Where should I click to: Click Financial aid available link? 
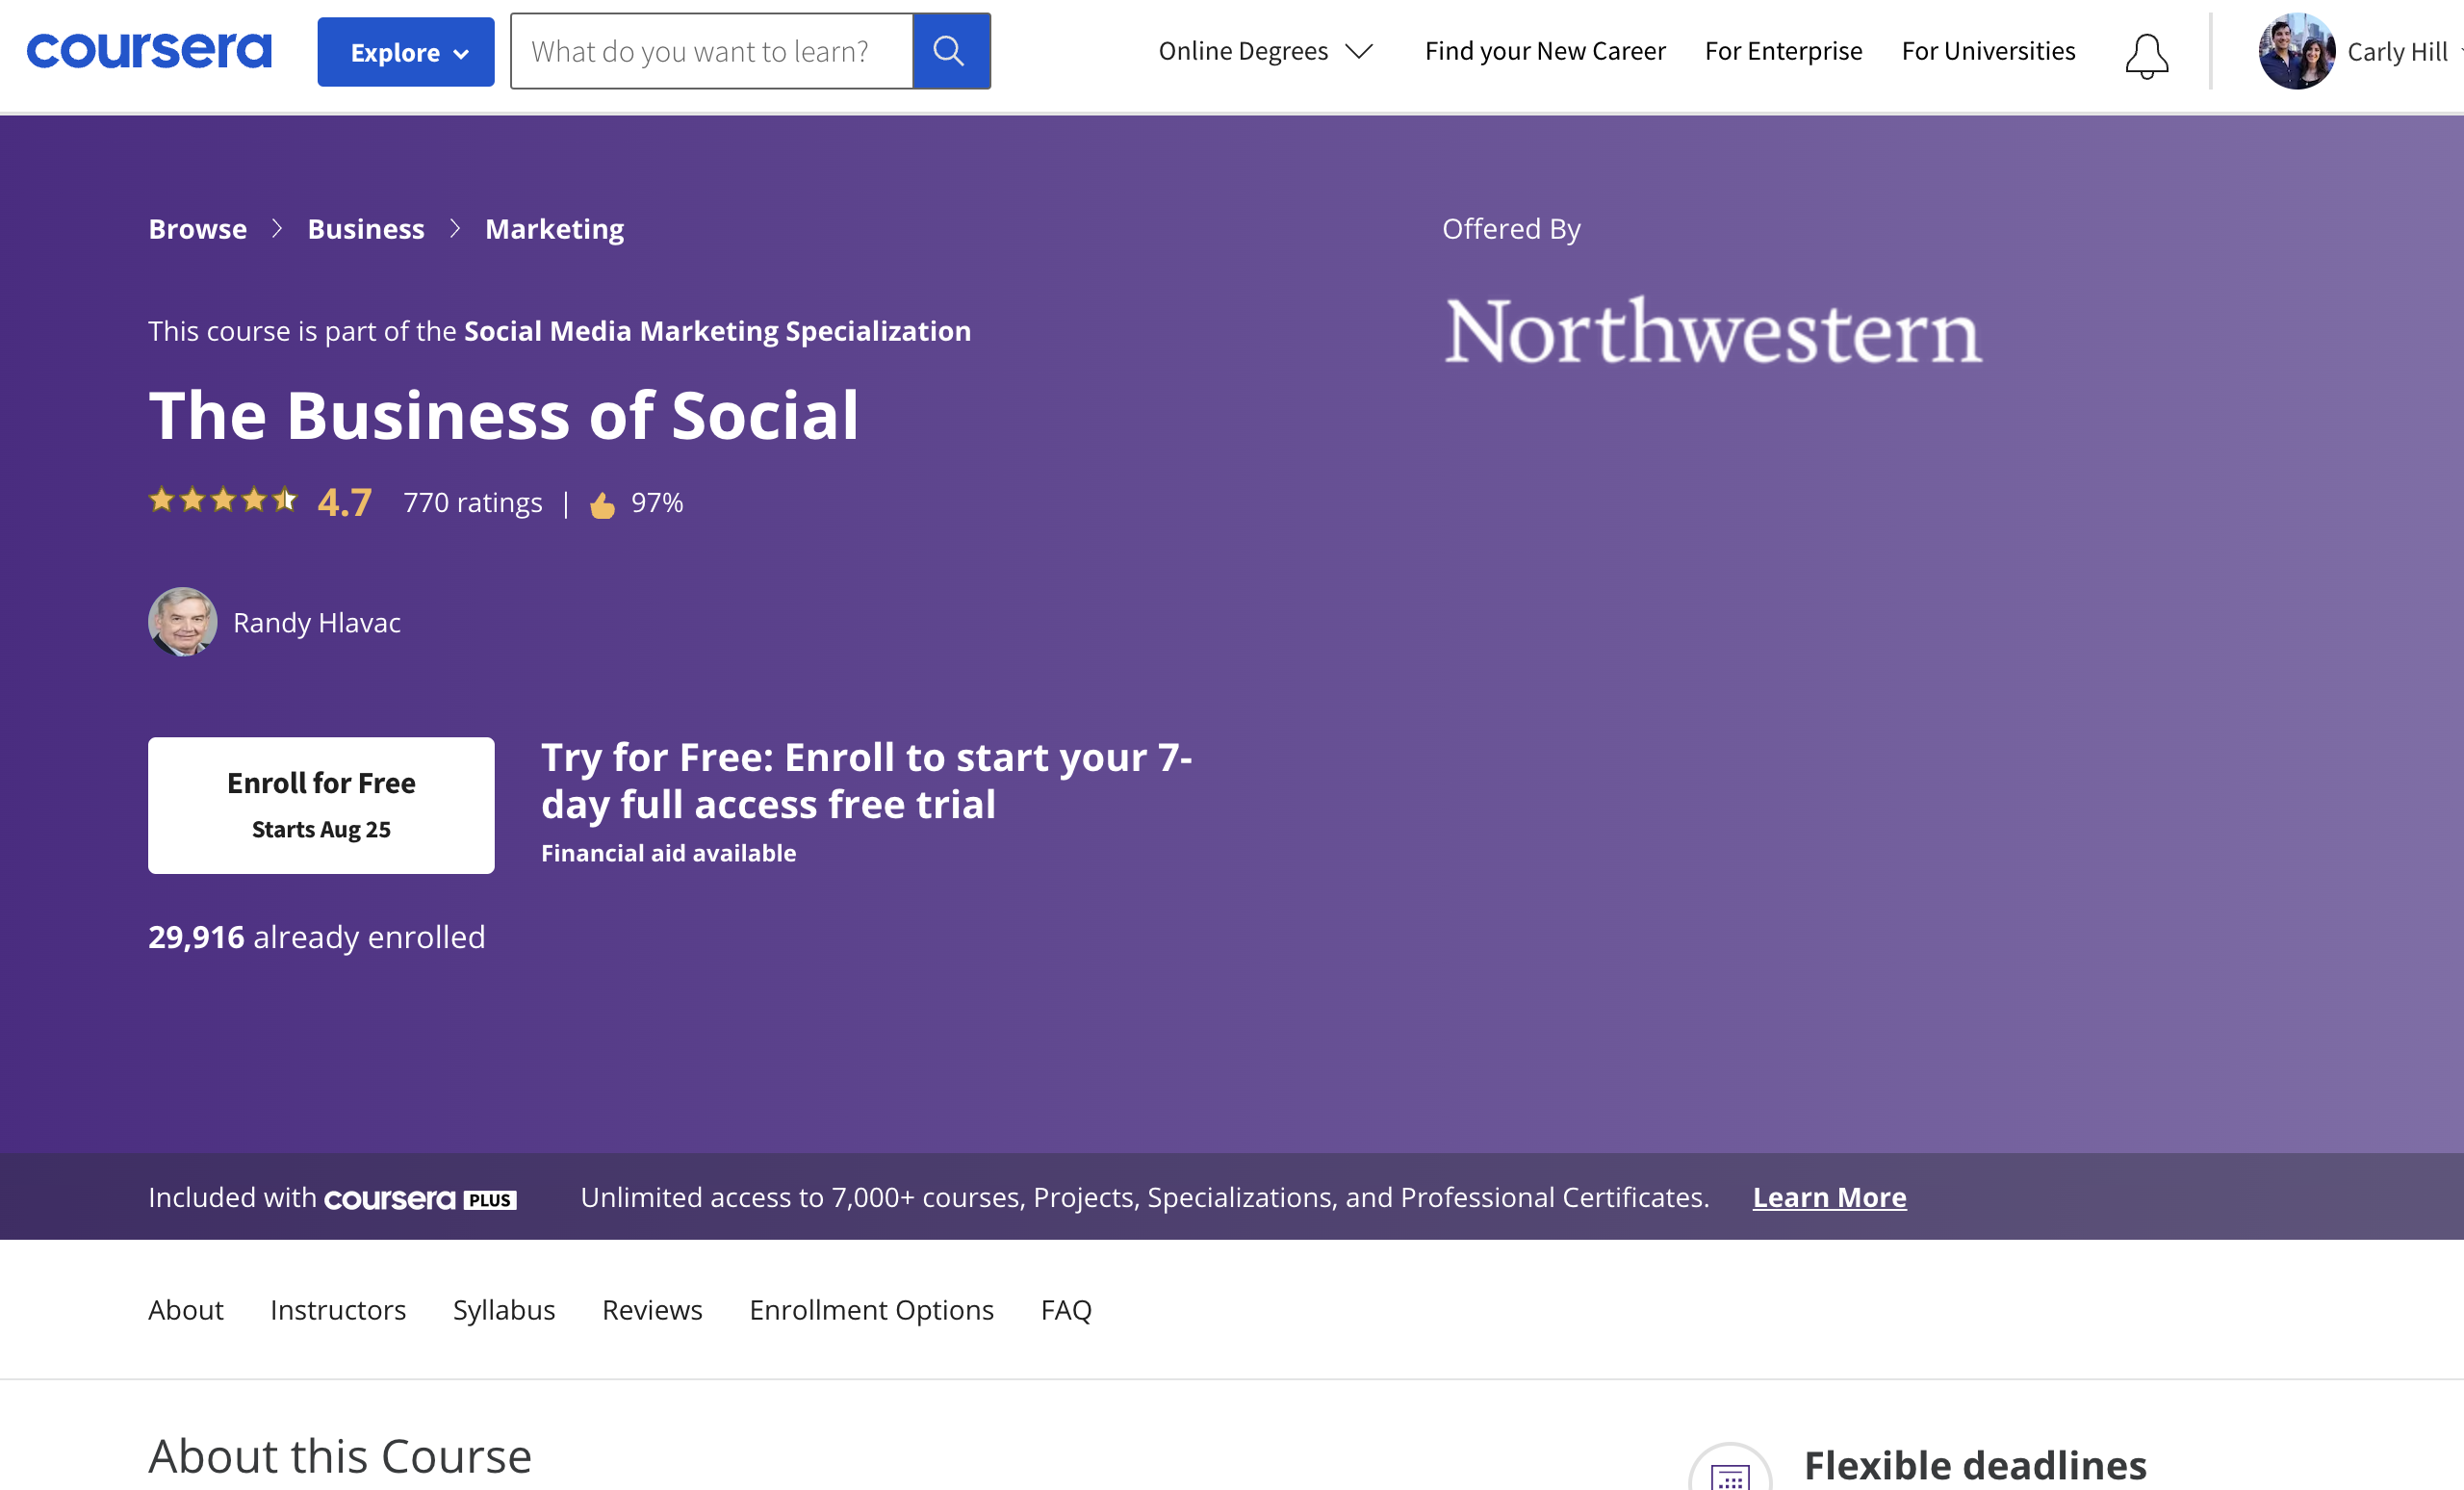pos(669,852)
